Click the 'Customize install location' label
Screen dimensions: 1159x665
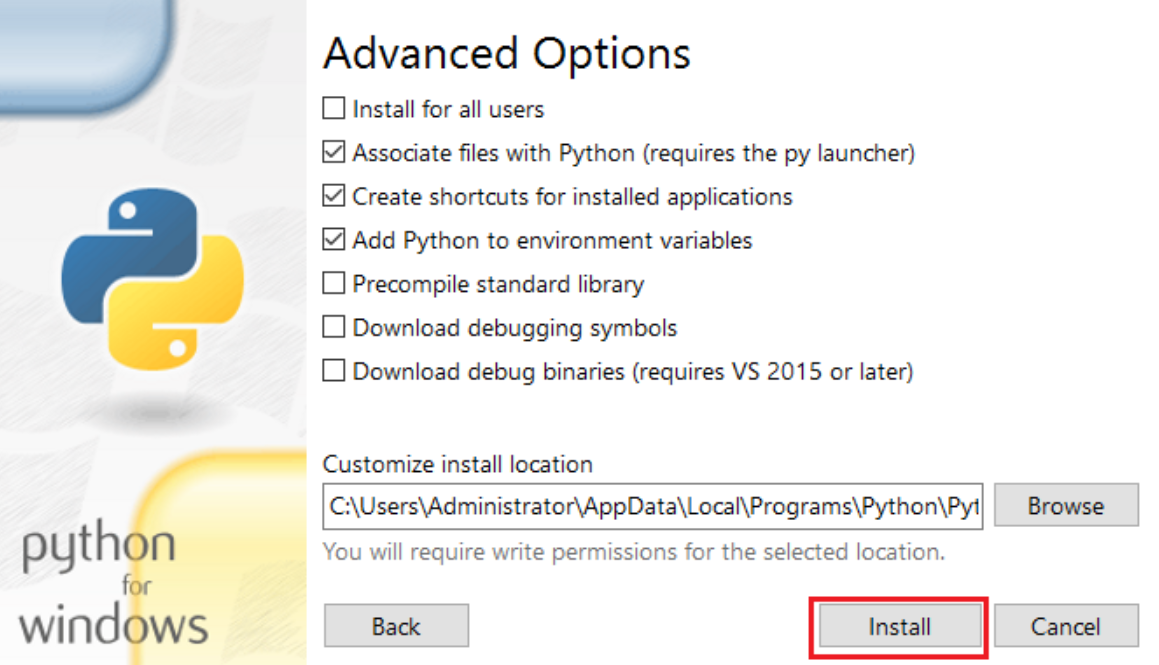click(457, 464)
